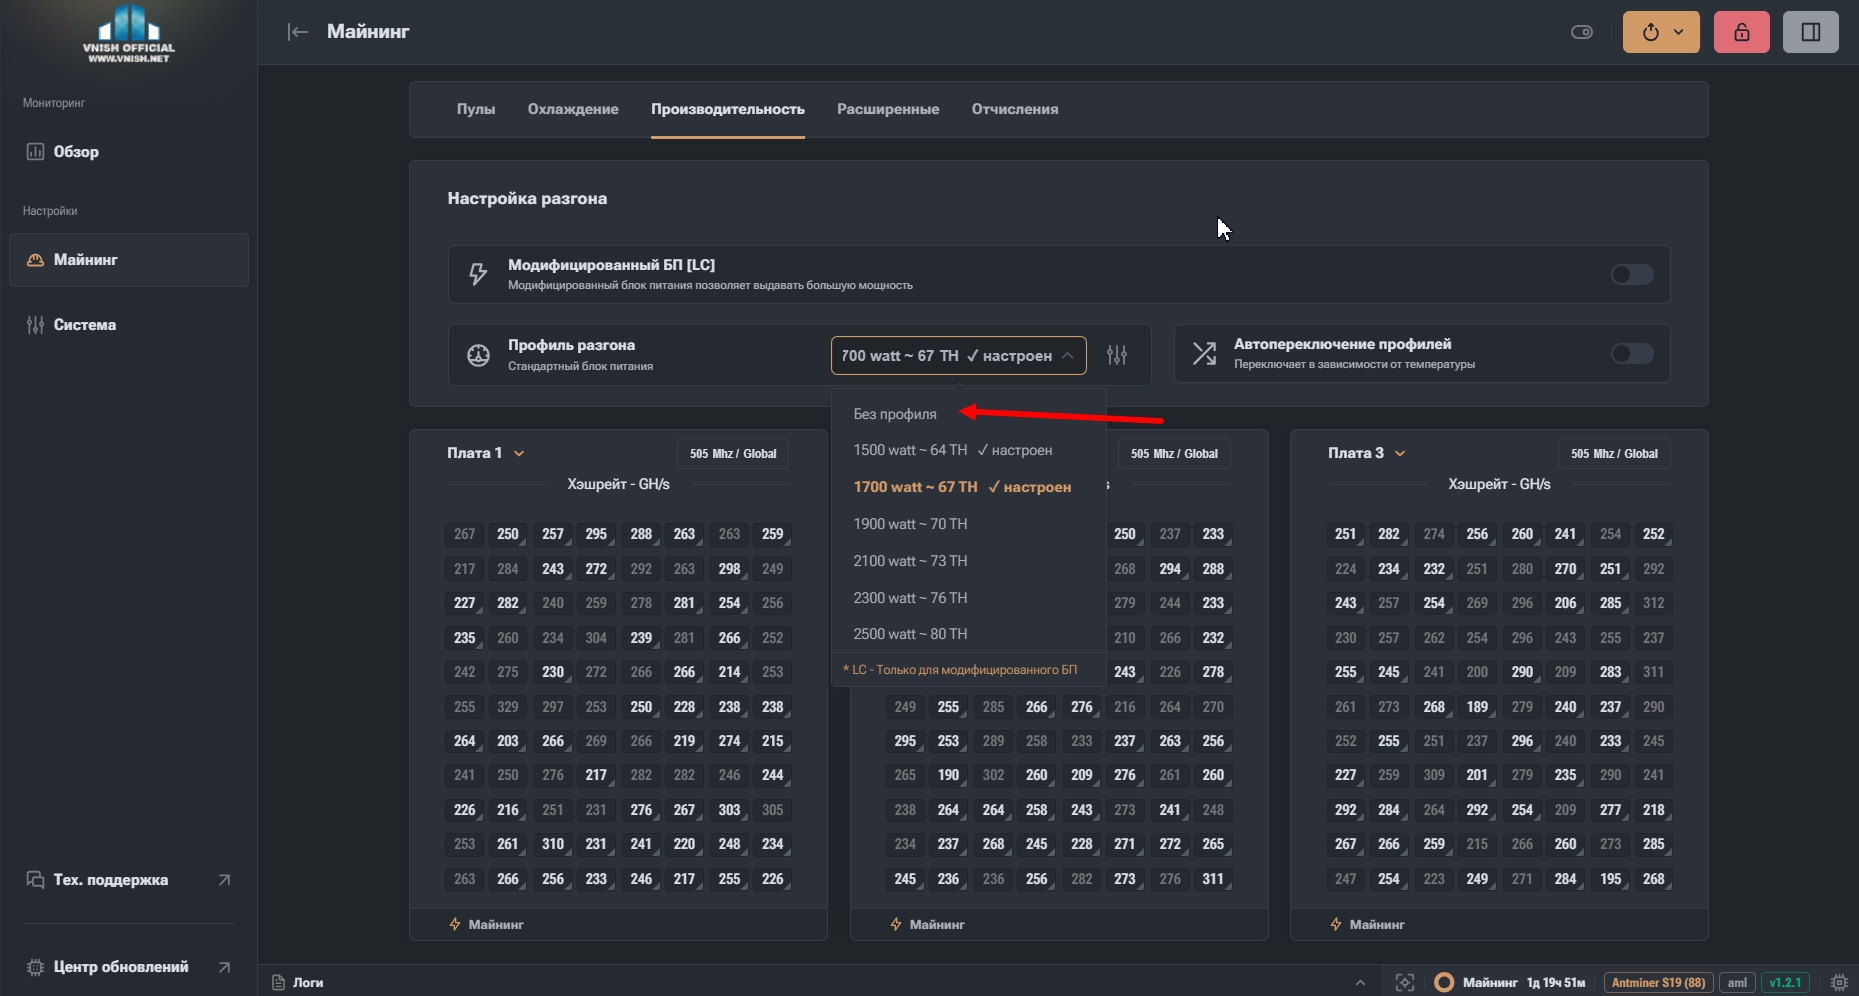This screenshot has height=996, width=1859.
Task: Click chip value 195 on Плата 3
Action: 1610,879
